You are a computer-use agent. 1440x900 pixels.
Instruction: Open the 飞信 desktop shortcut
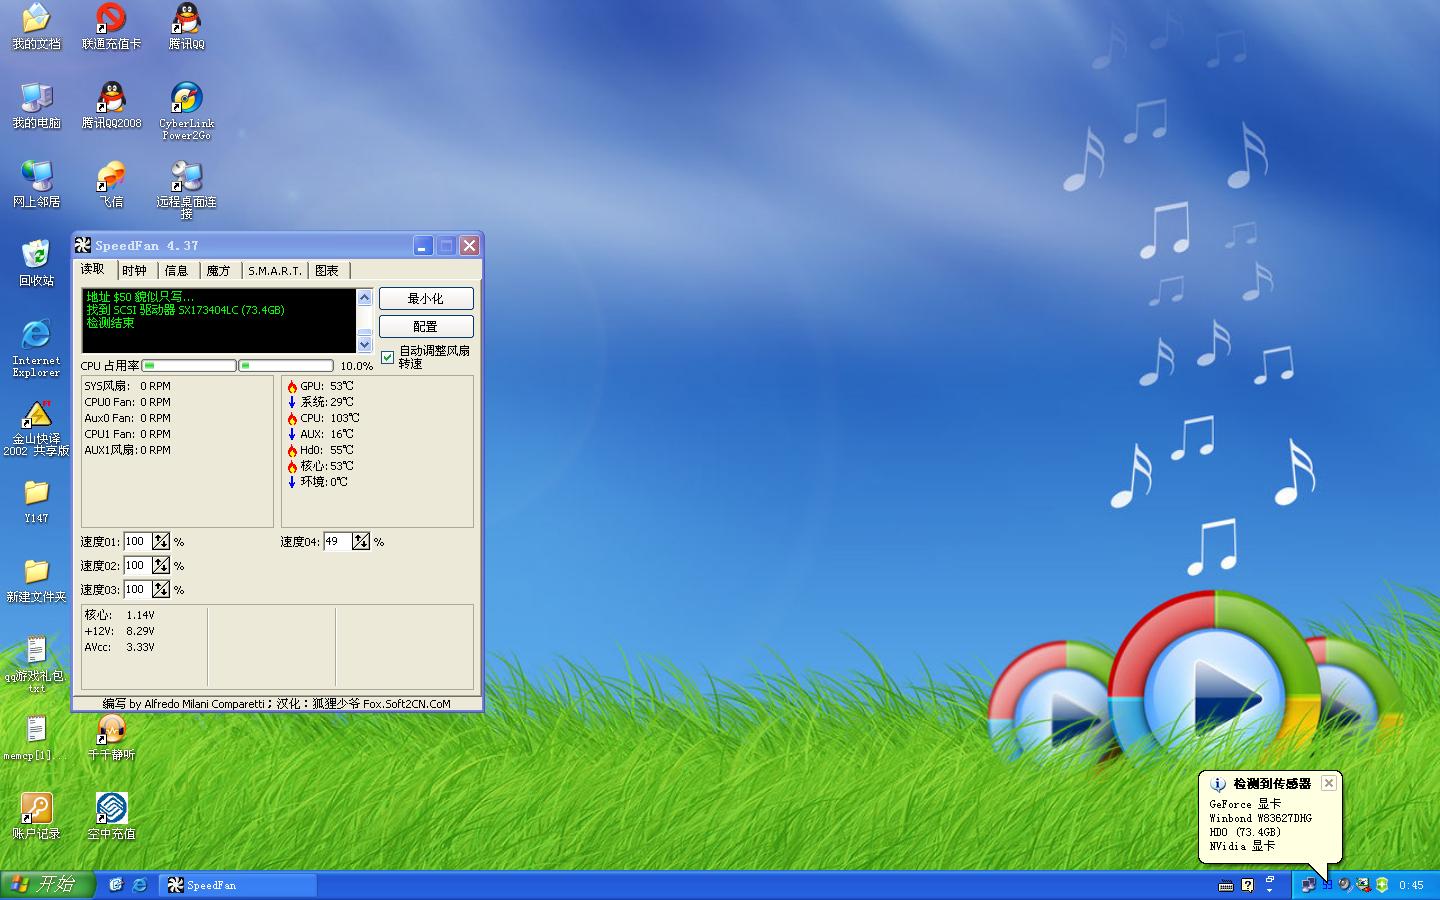click(111, 184)
